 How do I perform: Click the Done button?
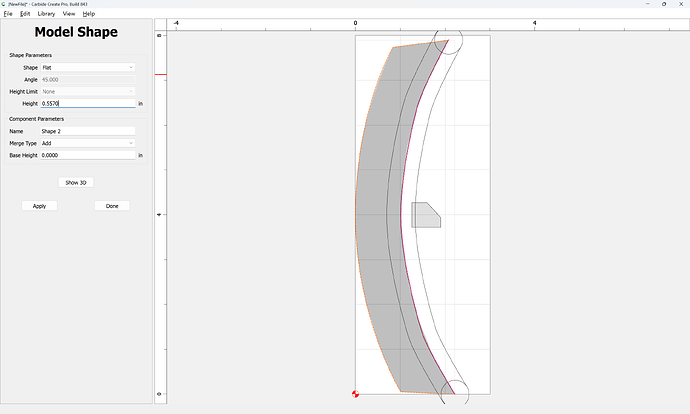112,206
